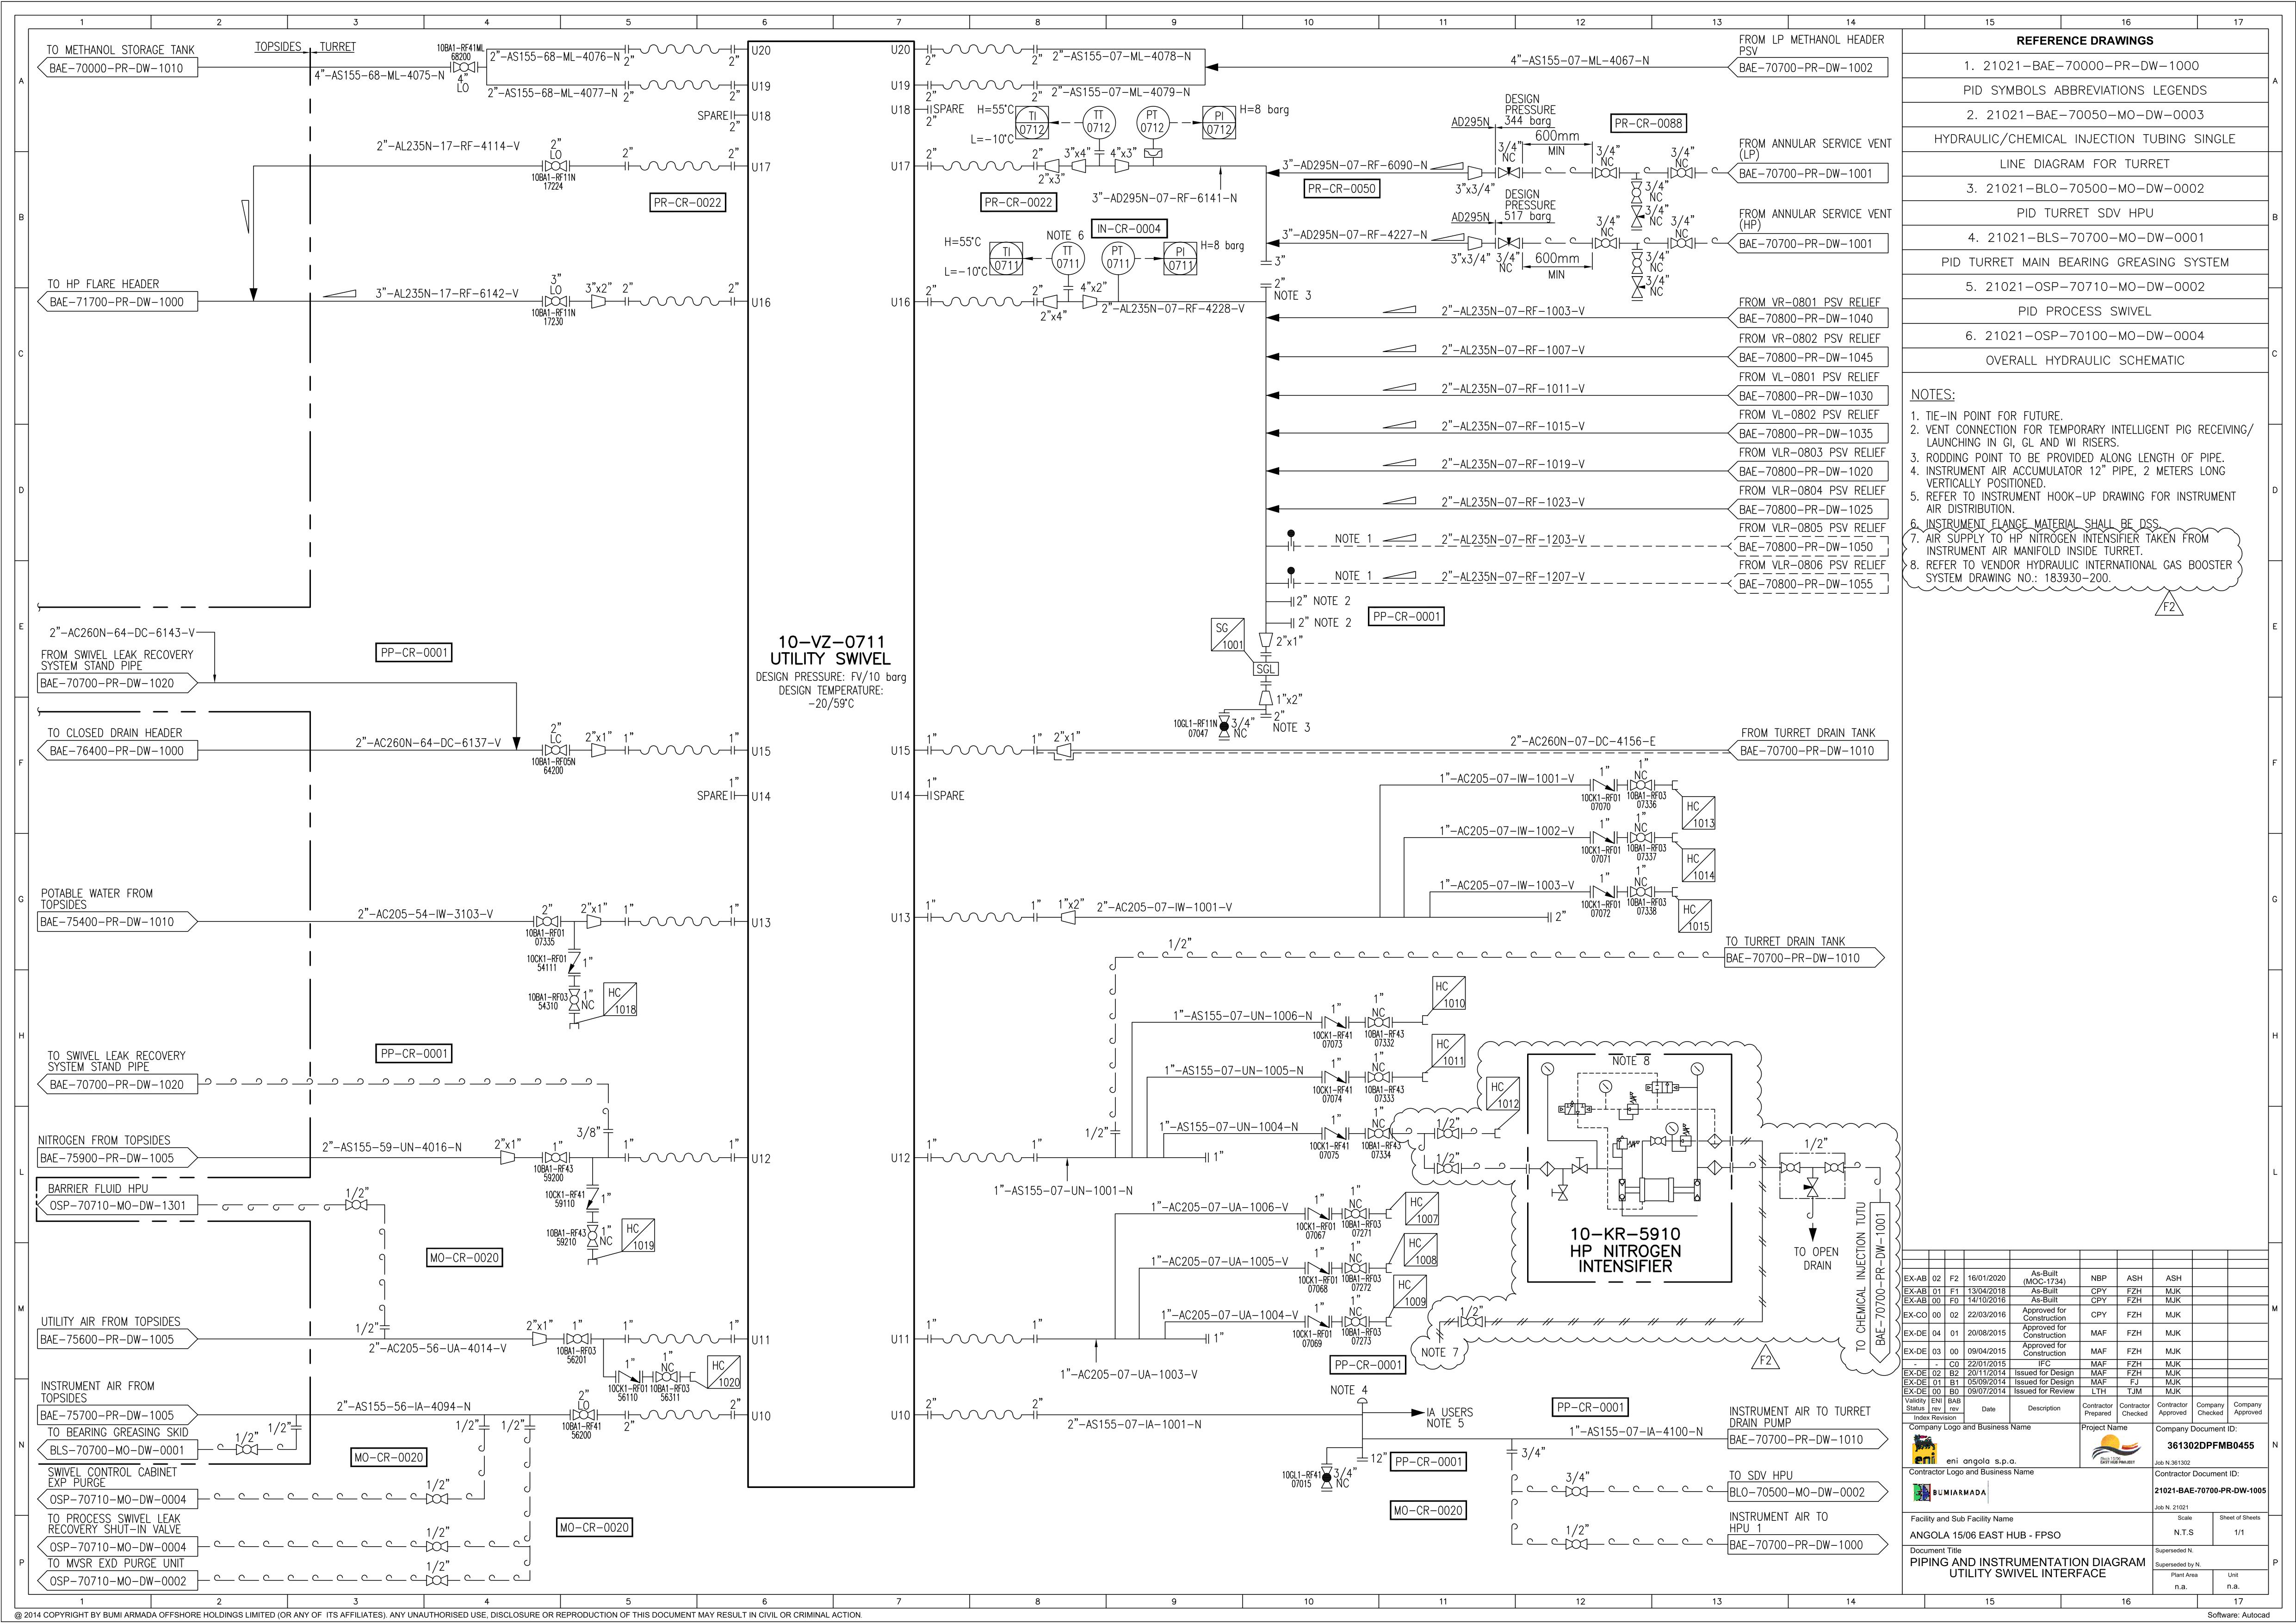Select the ANGOLA 15/06 EAST HUB - FPSO text
The width and height of the screenshot is (2296, 1623).
pyautogui.click(x=1985, y=1535)
